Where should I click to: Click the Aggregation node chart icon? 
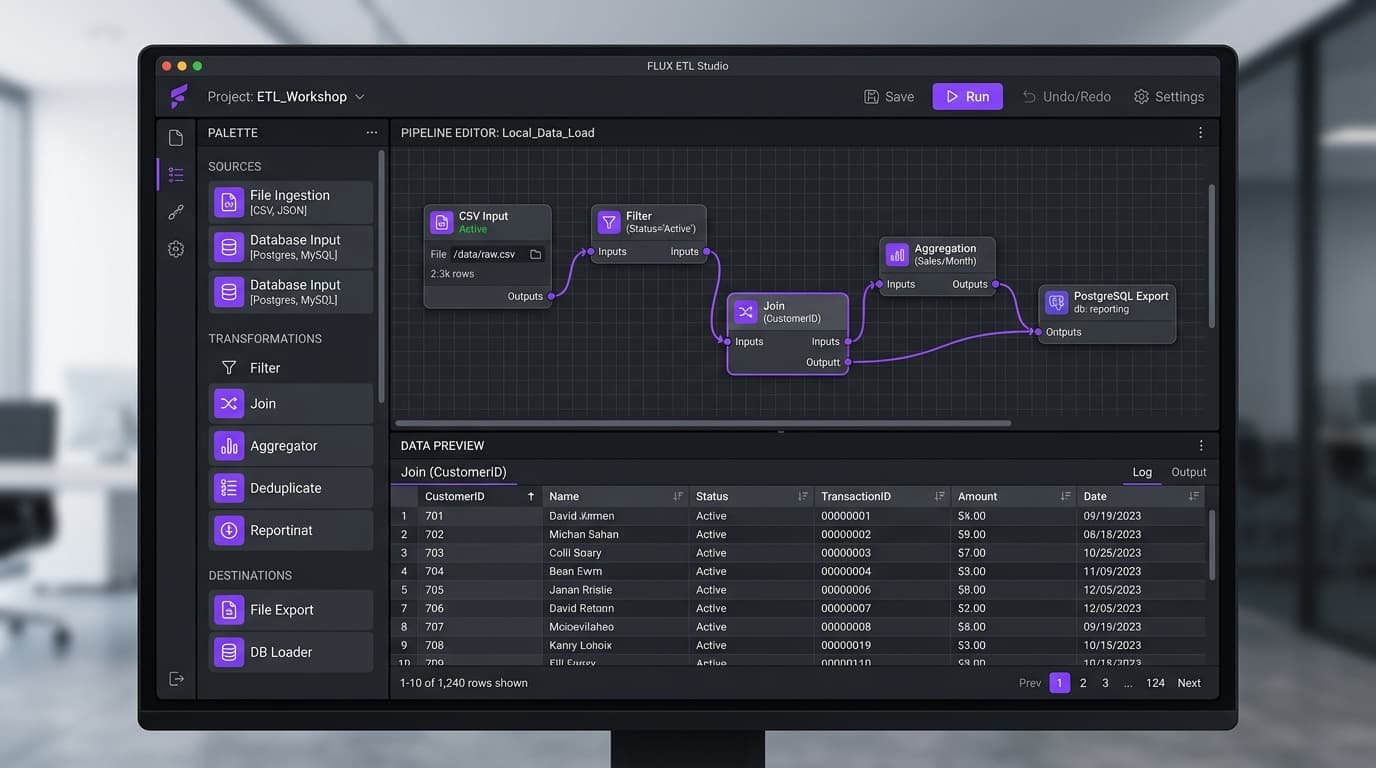[897, 254]
